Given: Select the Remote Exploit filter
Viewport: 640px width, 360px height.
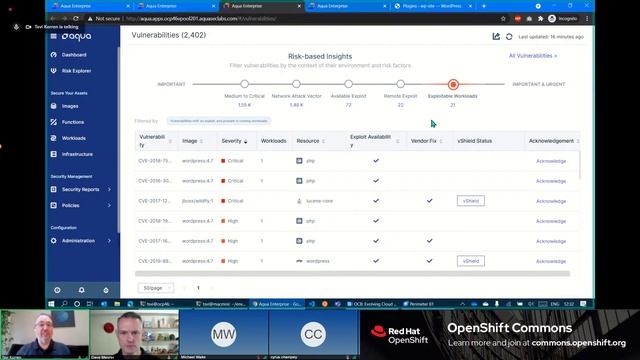Looking at the screenshot, I should [x=400, y=84].
